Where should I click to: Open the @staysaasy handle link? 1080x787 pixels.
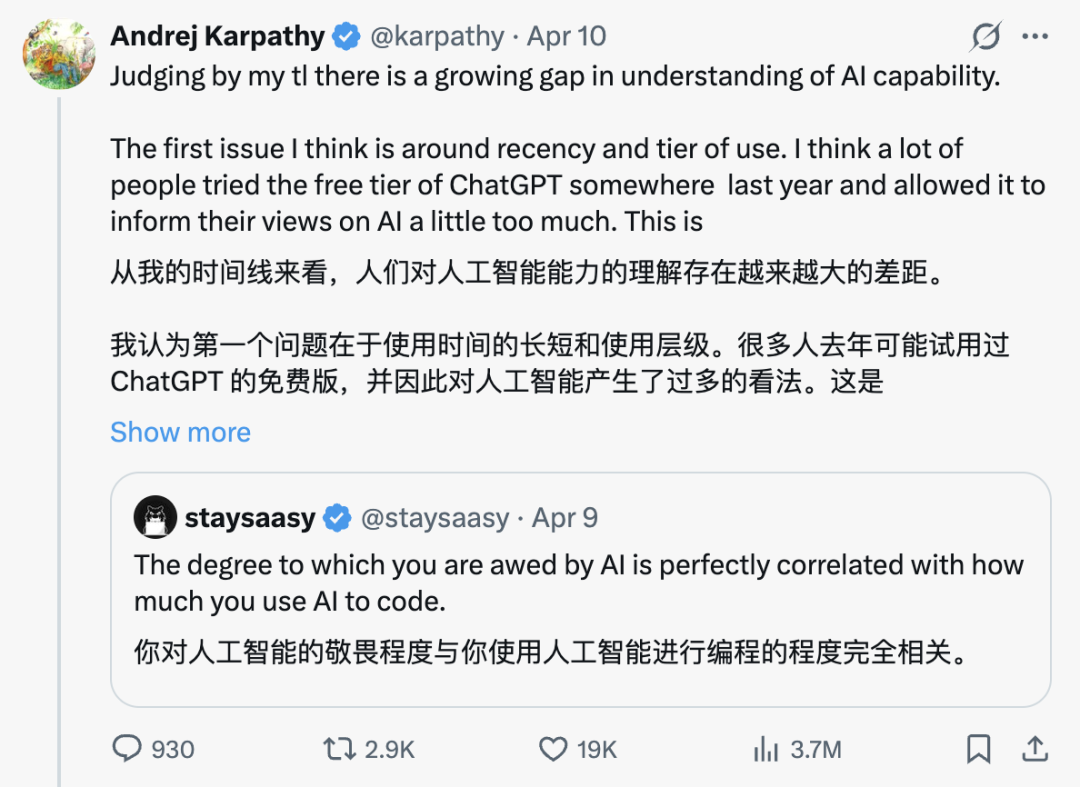[435, 518]
